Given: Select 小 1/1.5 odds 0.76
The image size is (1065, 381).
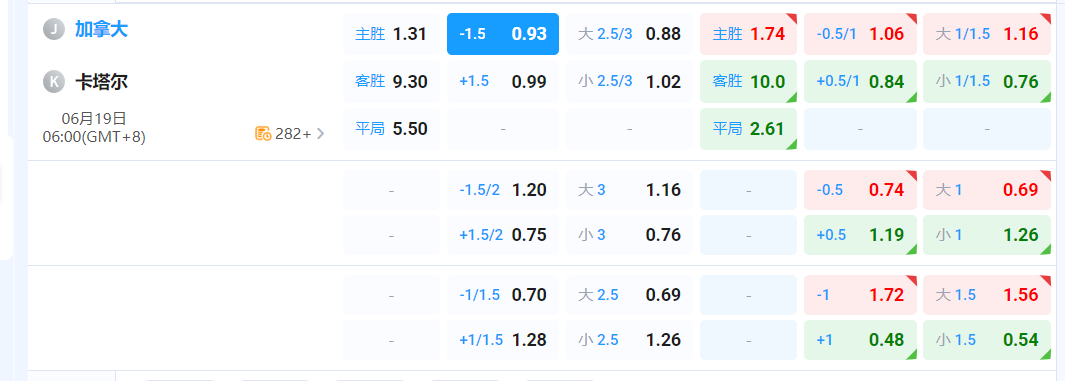Looking at the screenshot, I should [x=987, y=81].
